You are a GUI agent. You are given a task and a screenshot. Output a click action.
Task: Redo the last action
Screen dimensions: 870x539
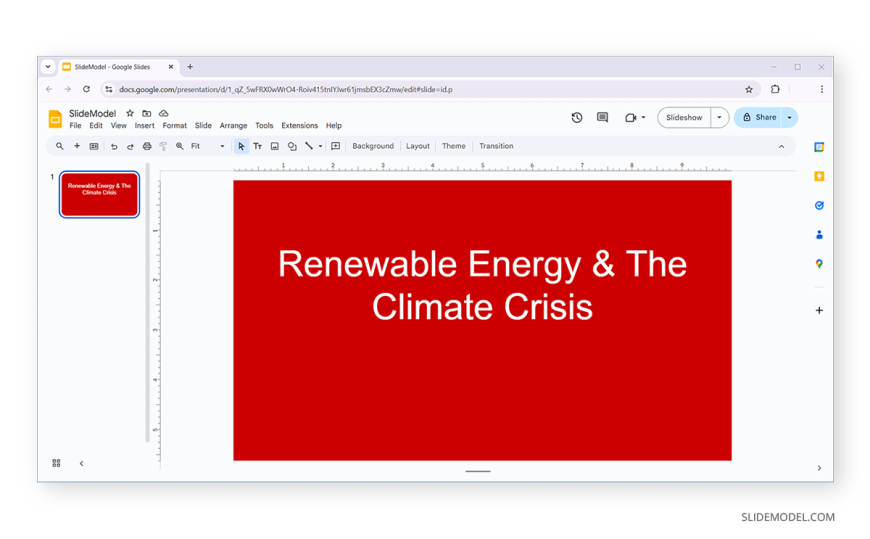(130, 147)
